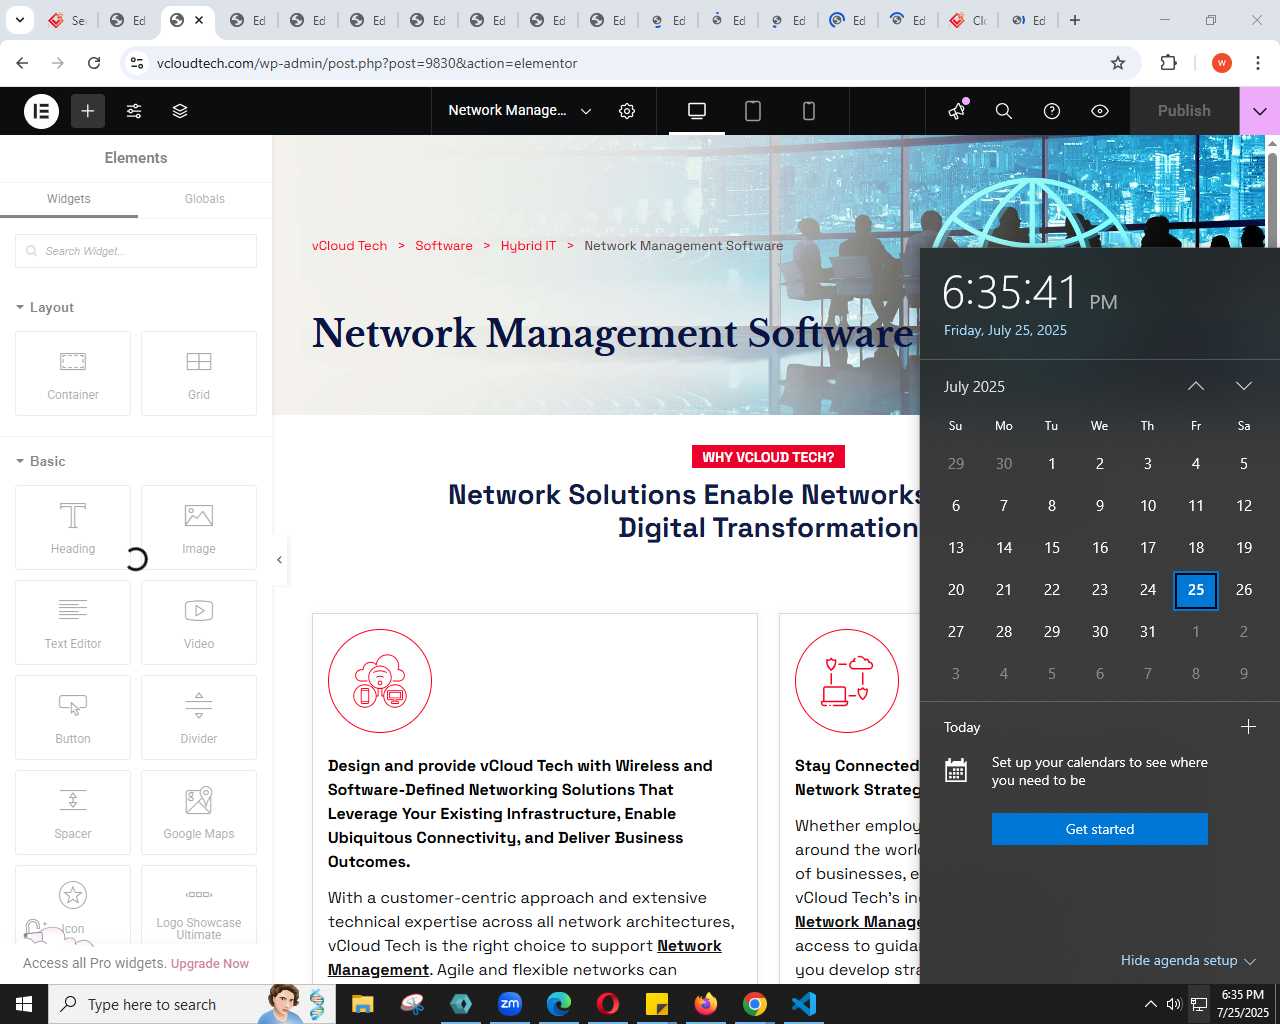The height and width of the screenshot is (1024, 1280).
Task: Select the Image widget
Action: pyautogui.click(x=199, y=528)
